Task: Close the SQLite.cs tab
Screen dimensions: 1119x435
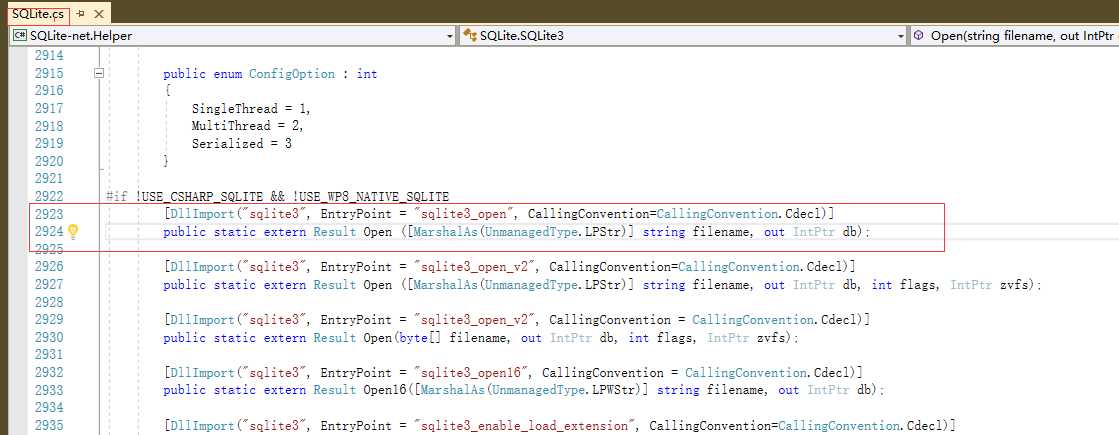Action: coord(98,14)
